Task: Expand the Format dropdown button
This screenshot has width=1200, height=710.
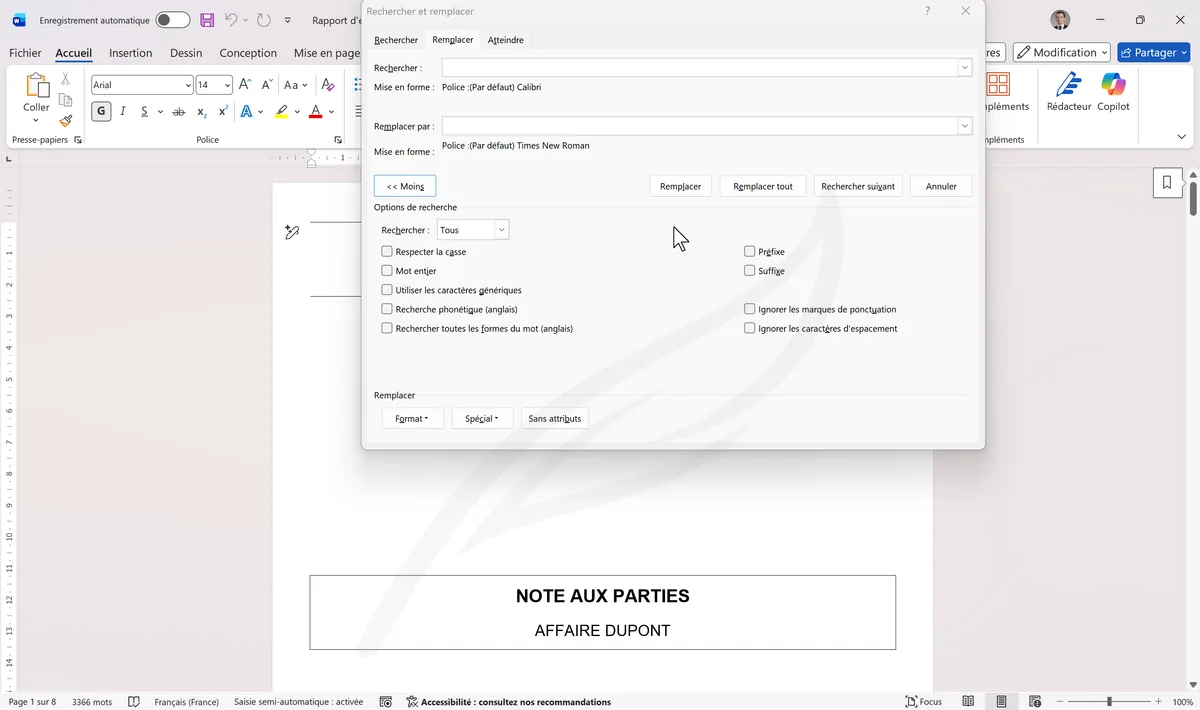Action: pos(412,419)
